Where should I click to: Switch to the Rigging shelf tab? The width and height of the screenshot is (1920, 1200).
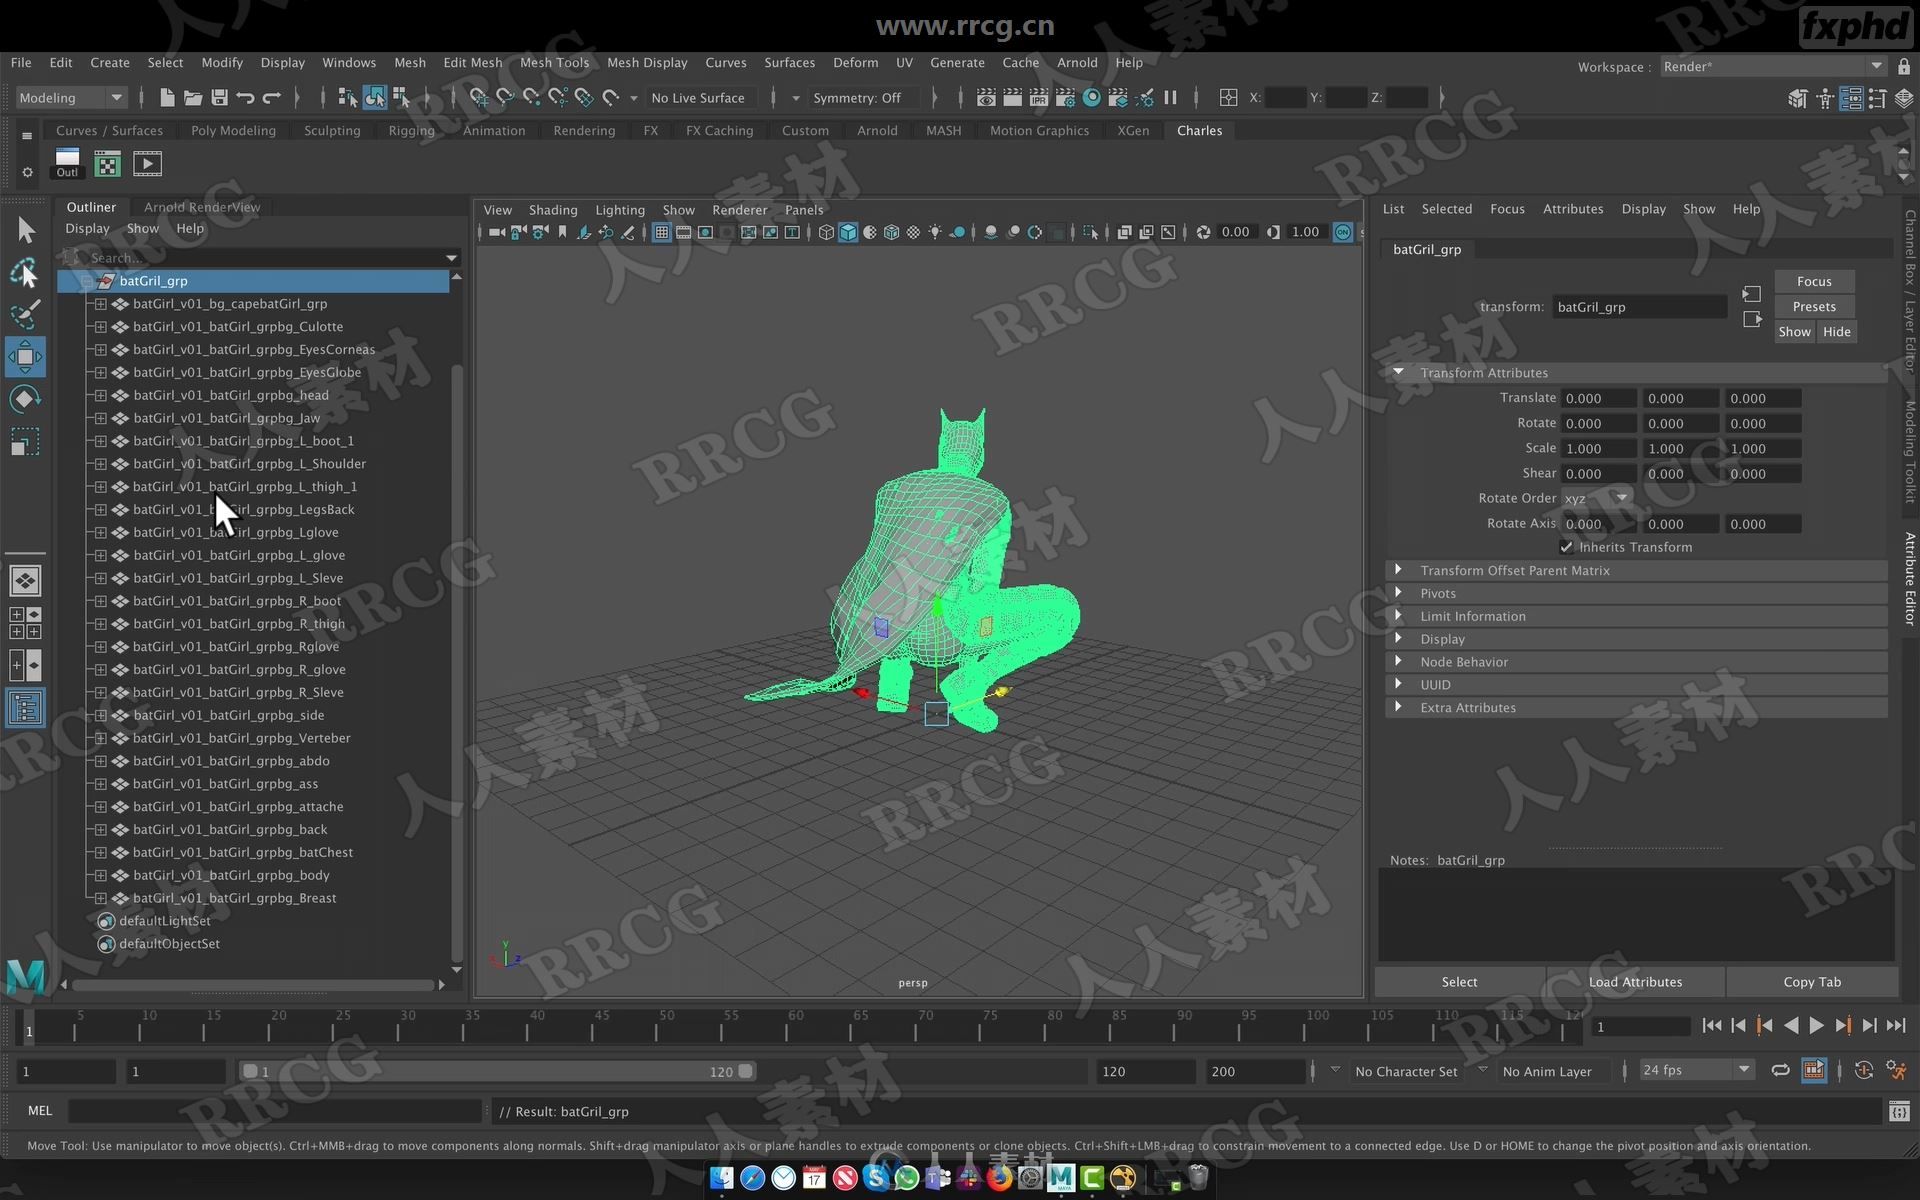click(x=411, y=130)
